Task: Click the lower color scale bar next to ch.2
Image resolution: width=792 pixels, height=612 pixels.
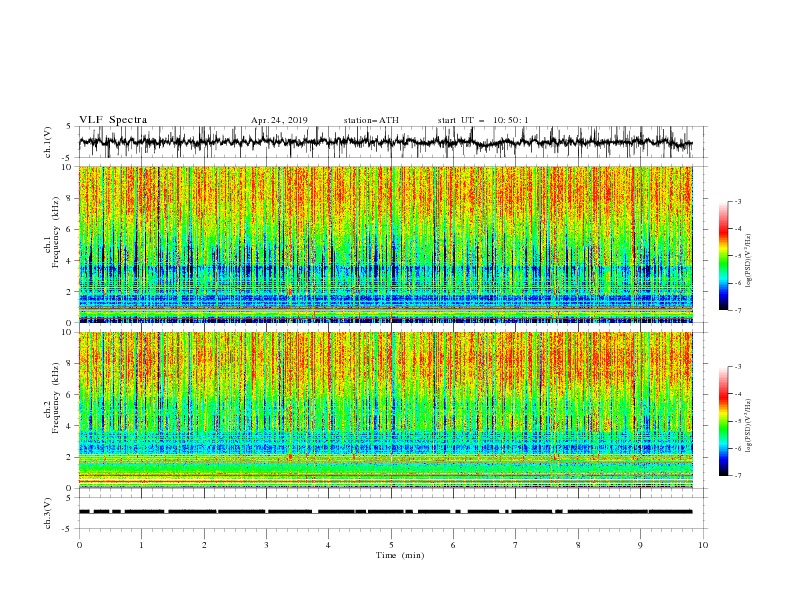Action: 723,421
